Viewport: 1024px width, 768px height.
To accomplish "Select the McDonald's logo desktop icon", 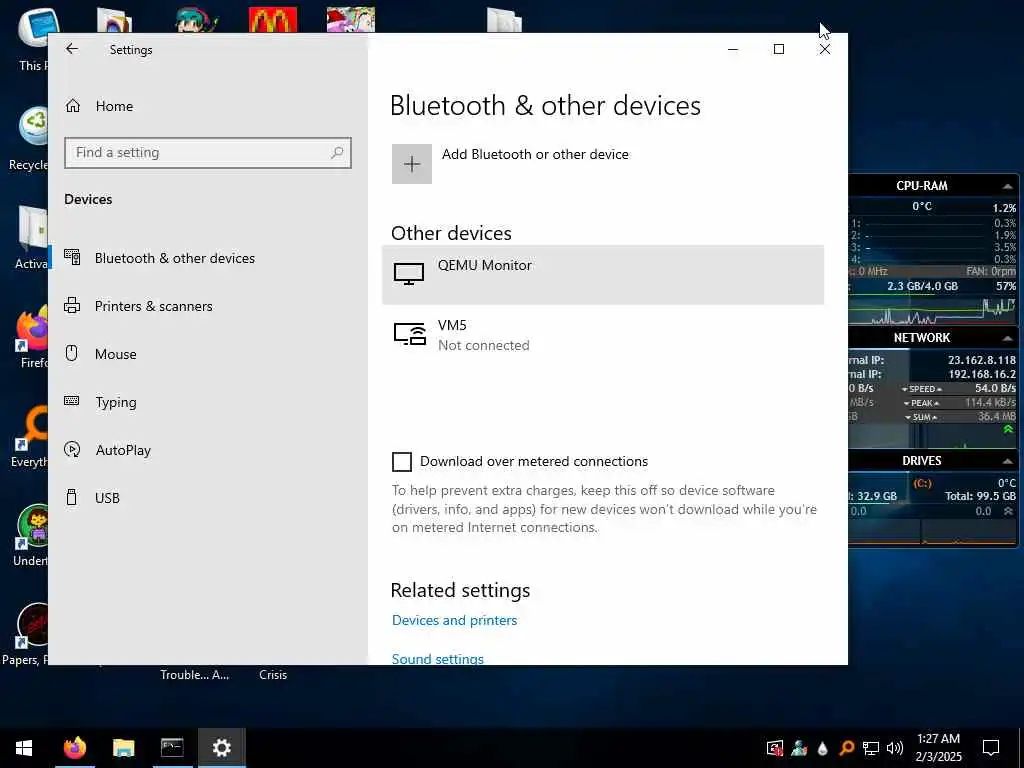I will [x=273, y=20].
